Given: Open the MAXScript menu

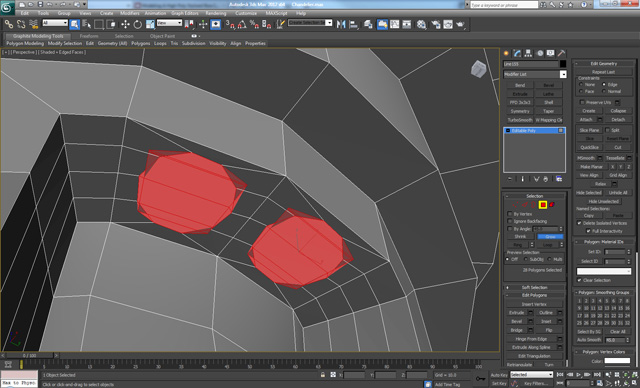Looking at the screenshot, I should (276, 13).
